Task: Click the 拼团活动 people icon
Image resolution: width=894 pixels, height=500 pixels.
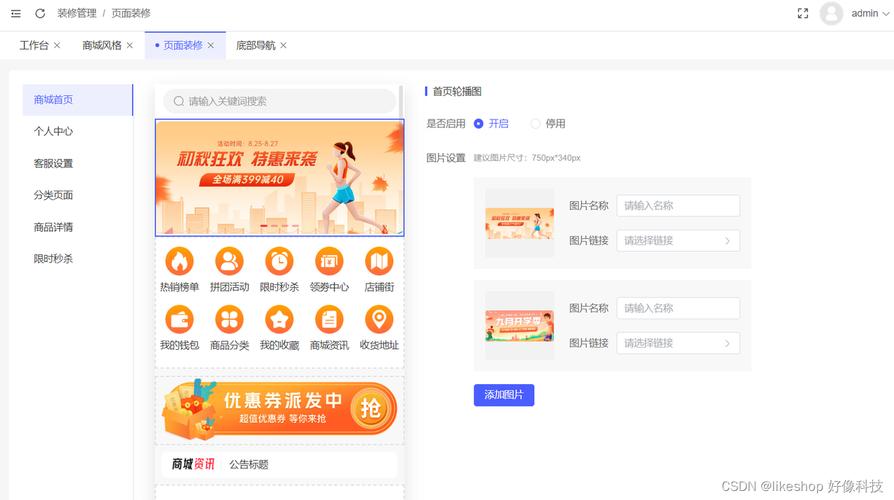Action: (229, 262)
